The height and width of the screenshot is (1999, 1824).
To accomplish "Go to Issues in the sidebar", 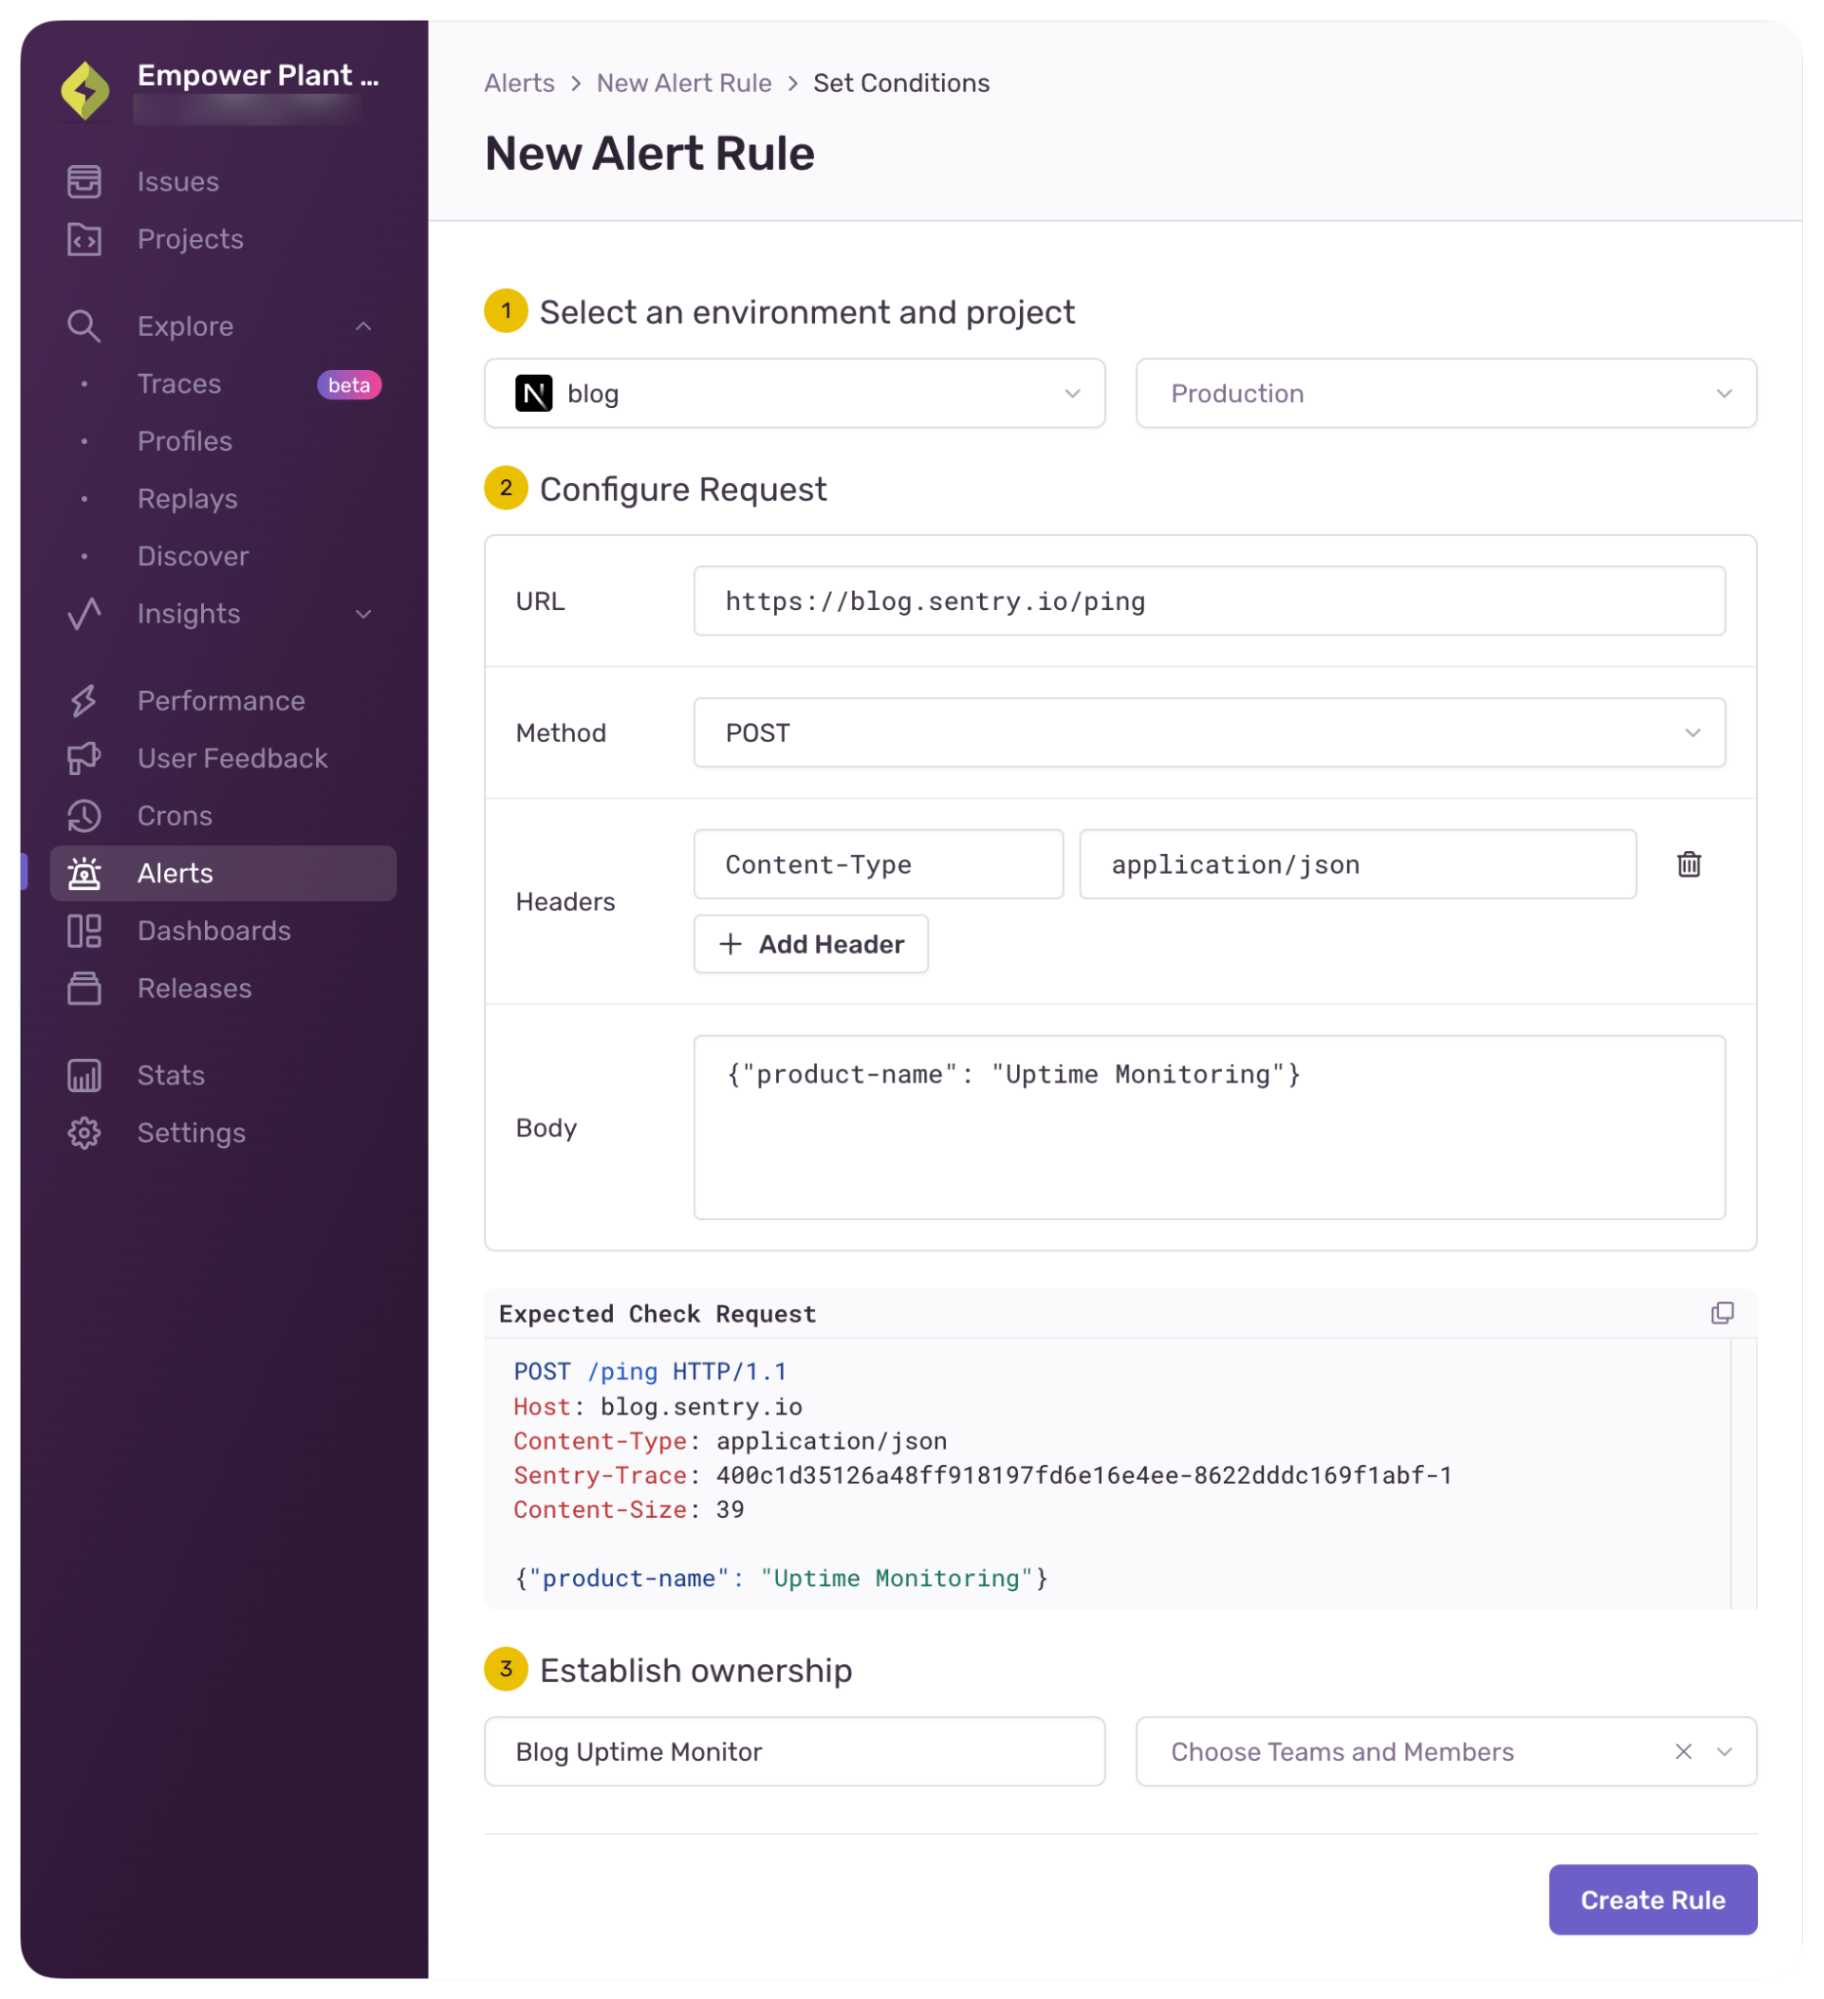I will pyautogui.click(x=178, y=182).
